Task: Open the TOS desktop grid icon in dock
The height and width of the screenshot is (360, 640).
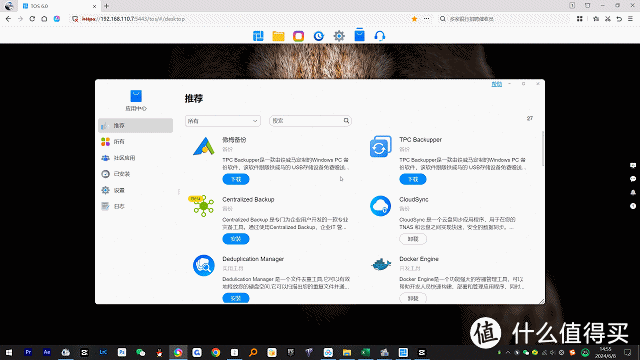Action: (258, 36)
